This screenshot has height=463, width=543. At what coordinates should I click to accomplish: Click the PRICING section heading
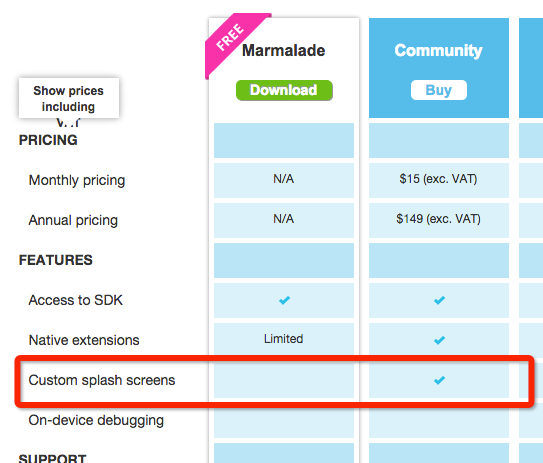(48, 140)
